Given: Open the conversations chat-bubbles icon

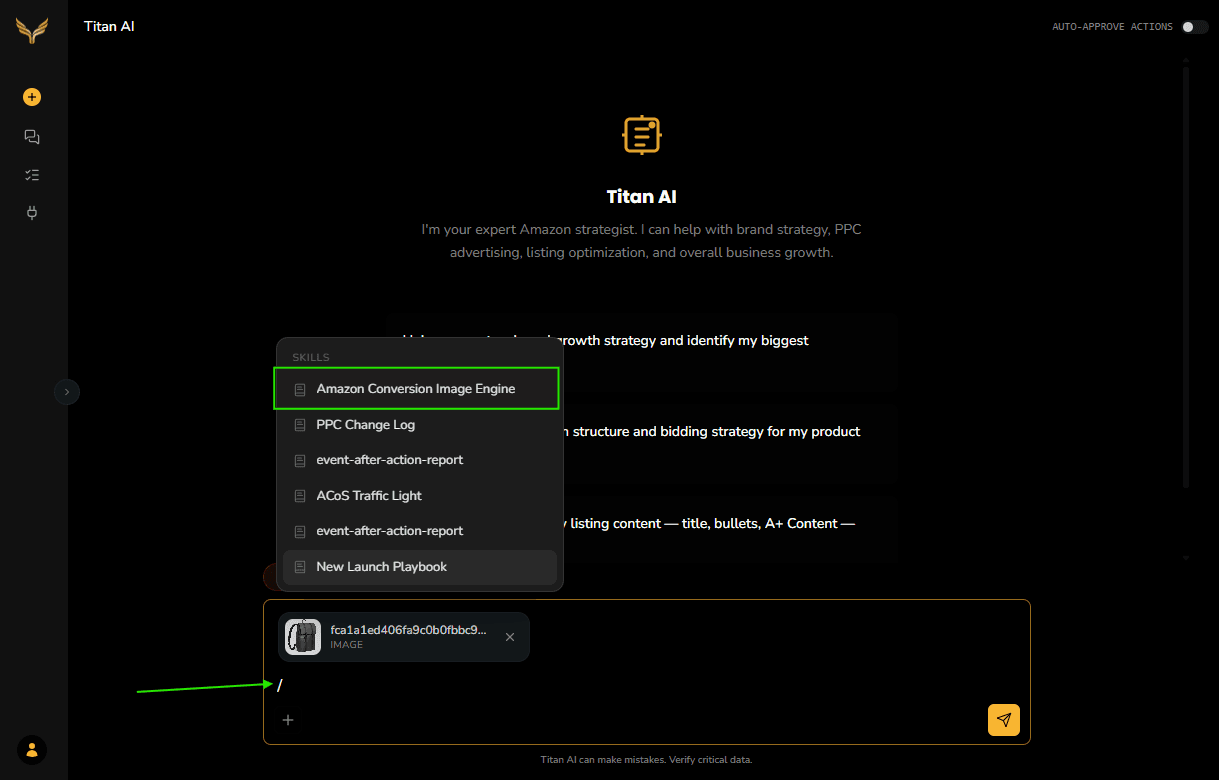Looking at the screenshot, I should pos(32,137).
